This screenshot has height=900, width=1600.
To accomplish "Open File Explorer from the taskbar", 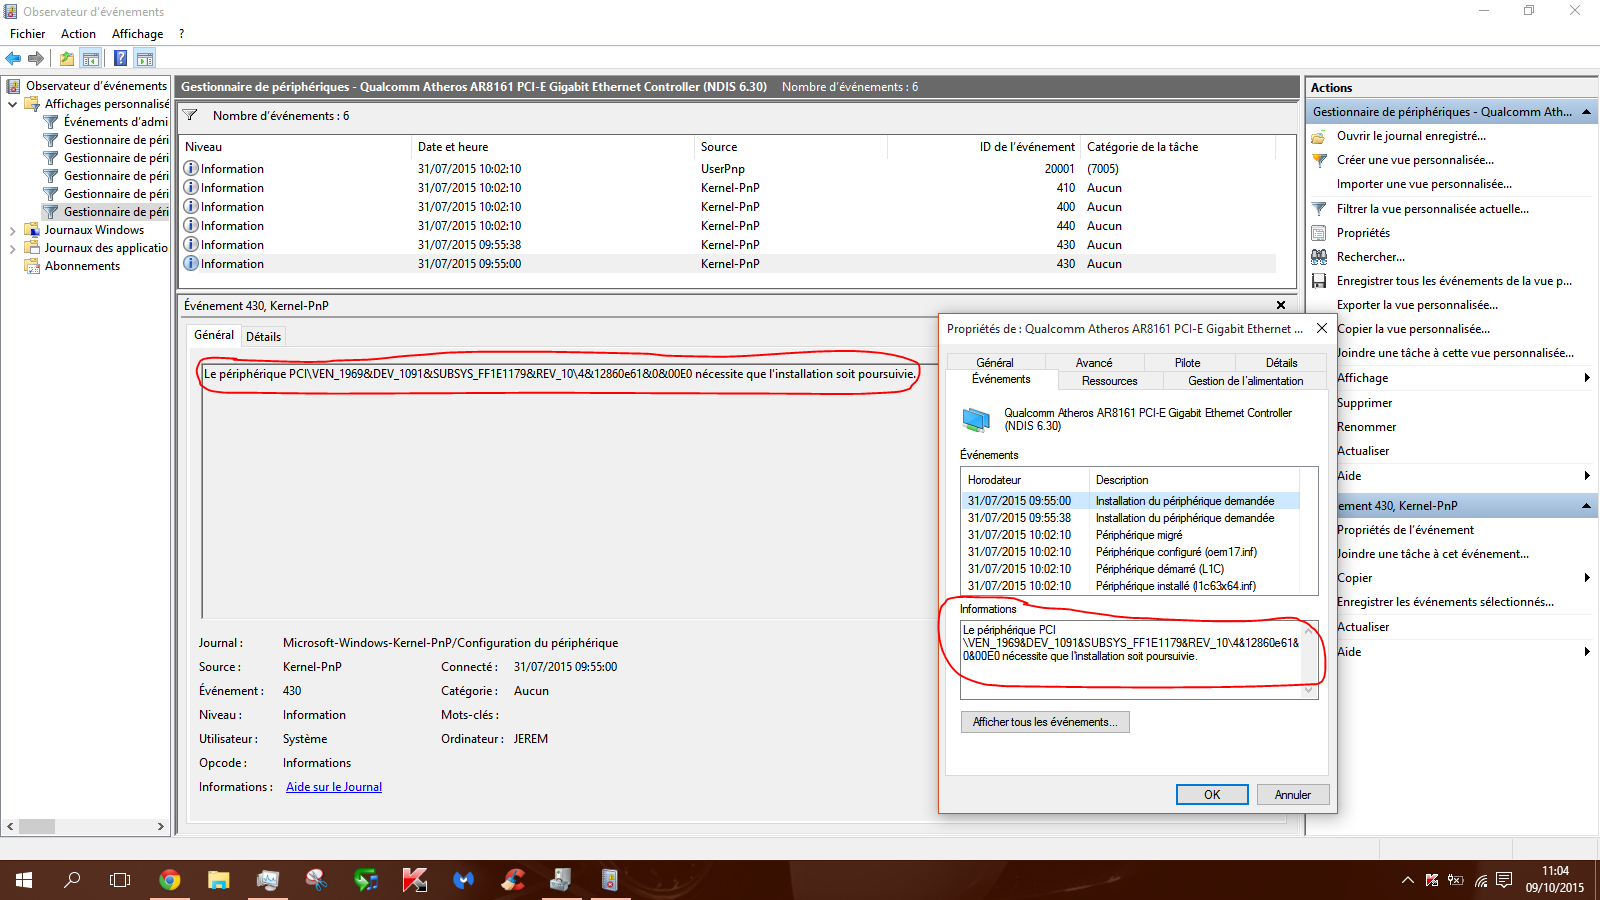I will point(219,880).
